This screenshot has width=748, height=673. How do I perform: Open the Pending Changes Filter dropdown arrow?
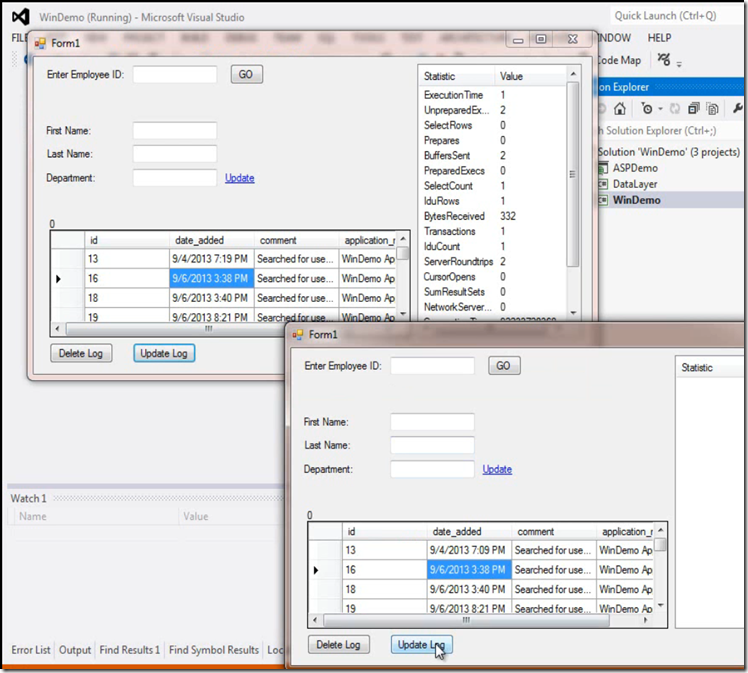tap(661, 109)
